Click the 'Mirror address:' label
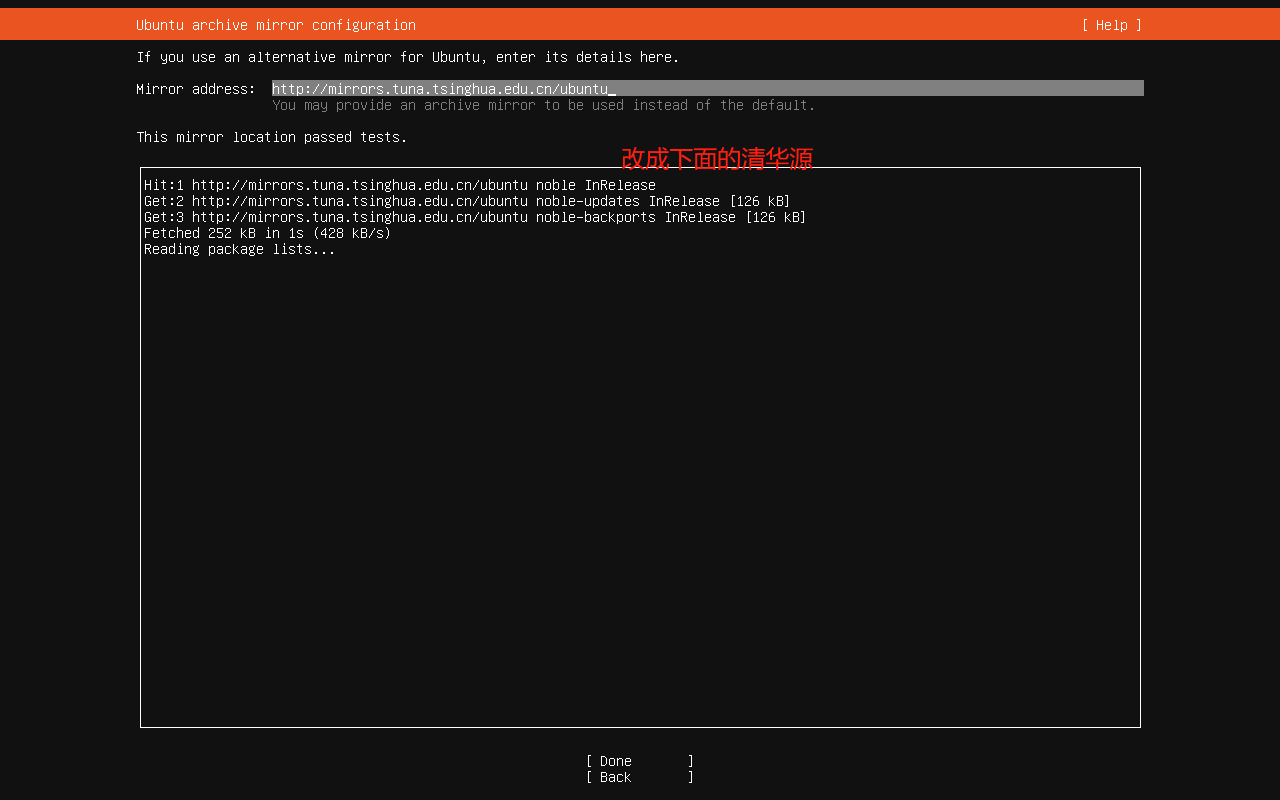This screenshot has width=1280, height=800. click(x=196, y=89)
